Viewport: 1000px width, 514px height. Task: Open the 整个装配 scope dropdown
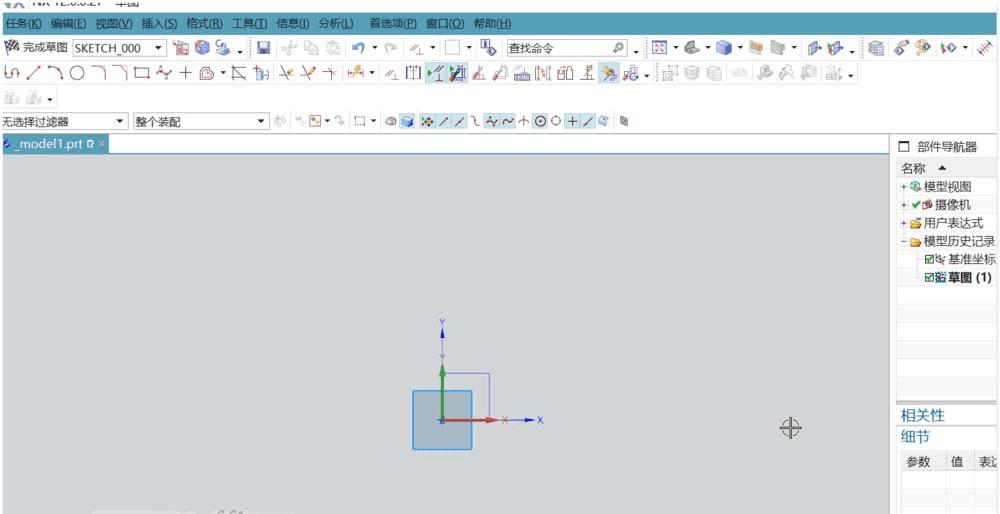[262, 121]
